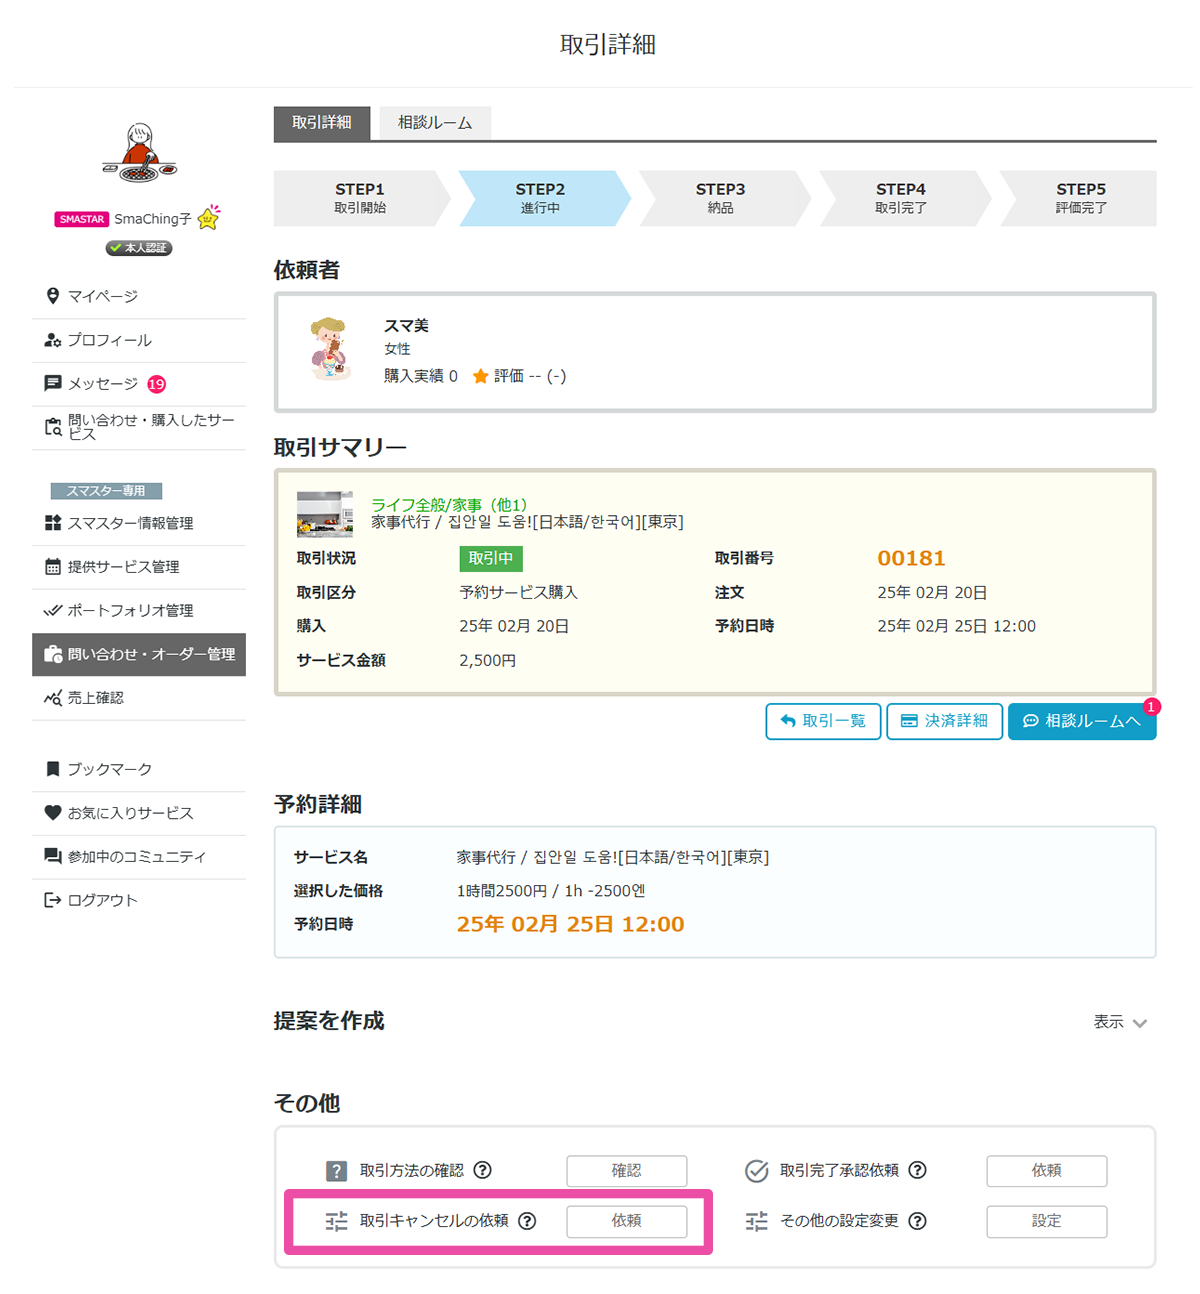Click help icon beside 取引キャンセルの依頼
1200x1294 pixels.
click(x=527, y=1221)
